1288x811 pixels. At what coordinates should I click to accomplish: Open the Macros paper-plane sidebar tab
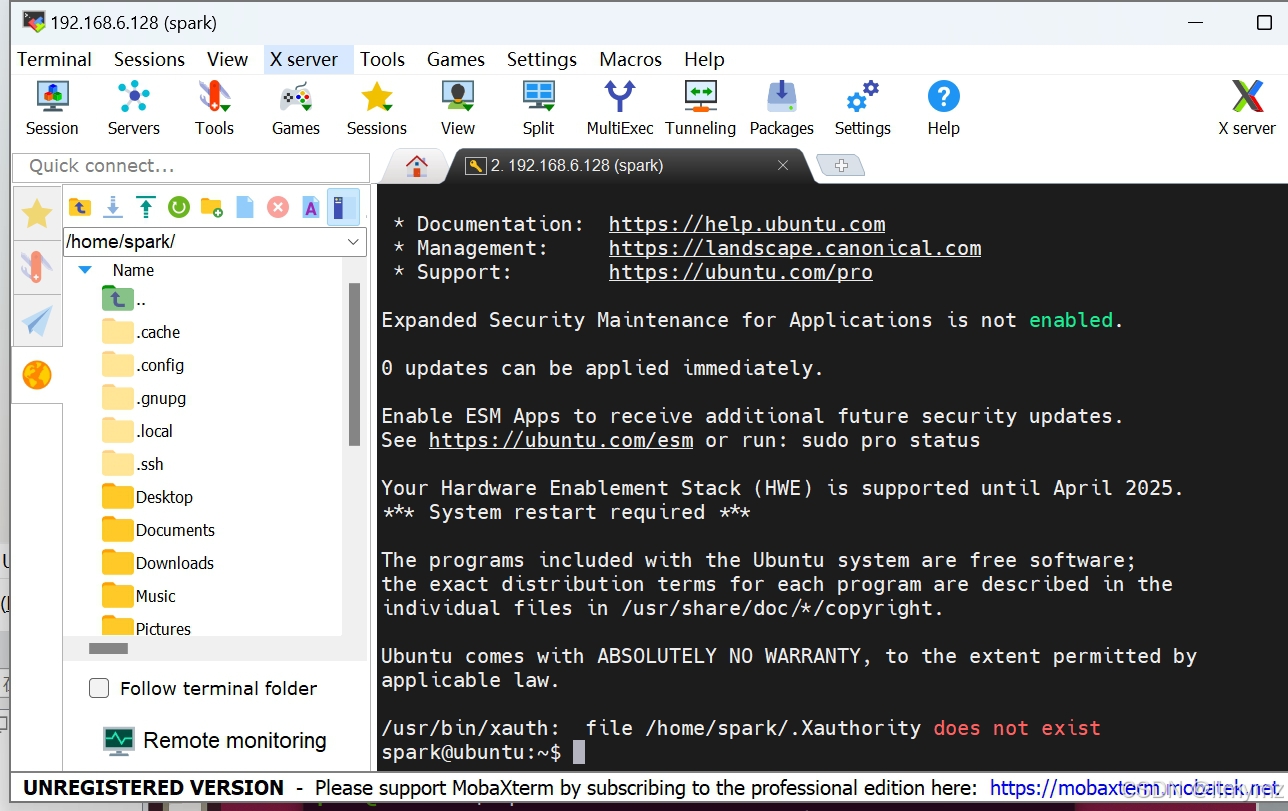pyautogui.click(x=37, y=321)
